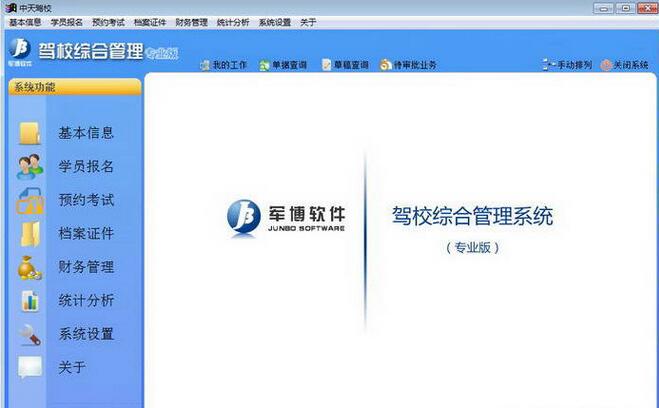Click the 我的工作 toolbar icon
The height and width of the screenshot is (408, 659).
(x=205, y=65)
